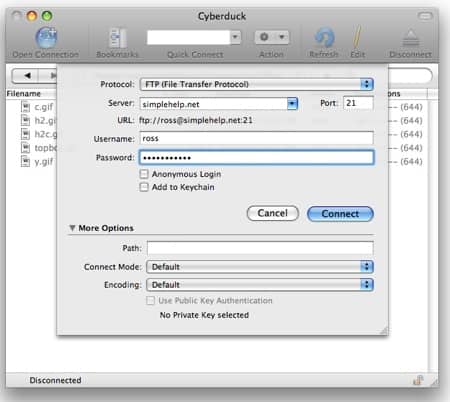Click the Quick Connect text field
450x402 pixels.
coord(188,37)
